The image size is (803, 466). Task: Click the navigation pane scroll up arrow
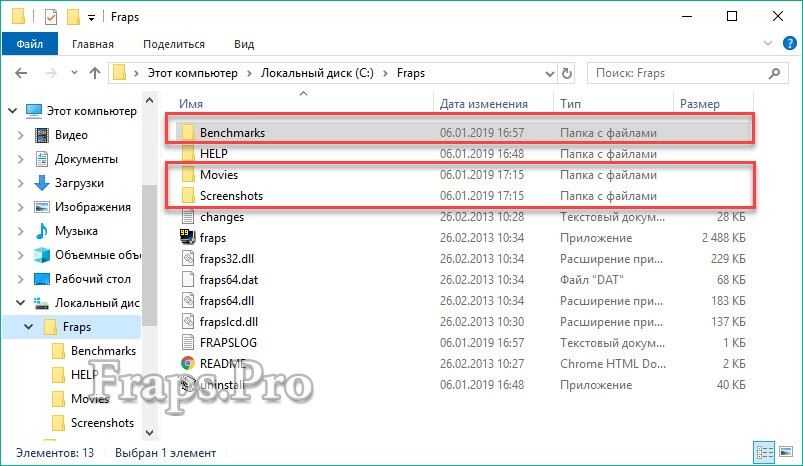(x=150, y=100)
